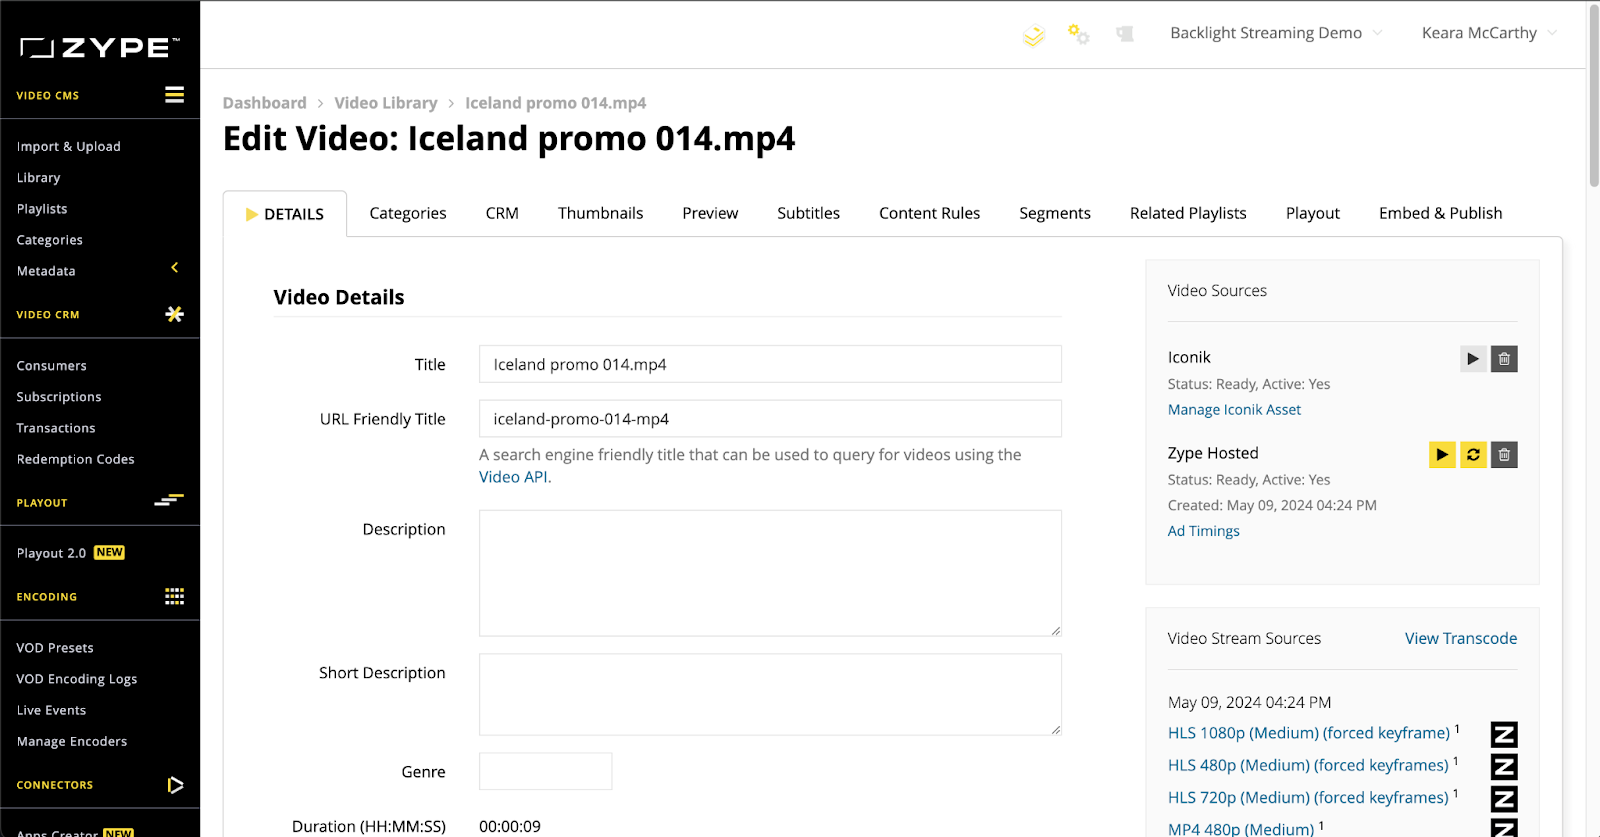Open Library in sidebar
This screenshot has width=1600, height=837.
click(x=39, y=177)
